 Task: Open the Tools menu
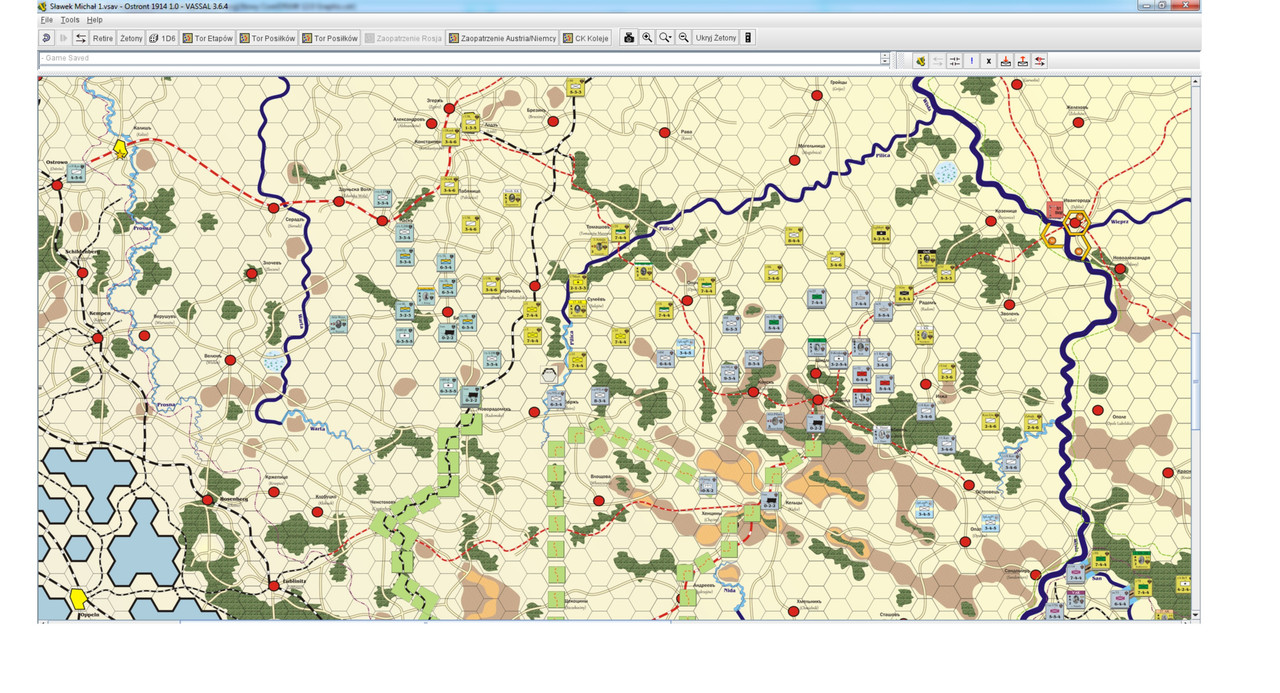[x=70, y=20]
